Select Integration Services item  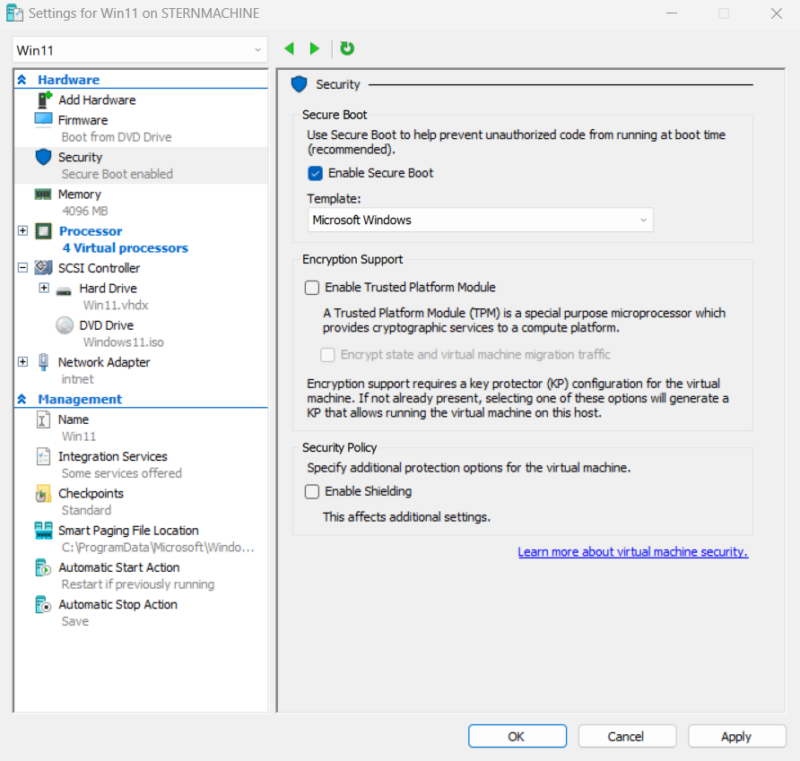coord(113,456)
